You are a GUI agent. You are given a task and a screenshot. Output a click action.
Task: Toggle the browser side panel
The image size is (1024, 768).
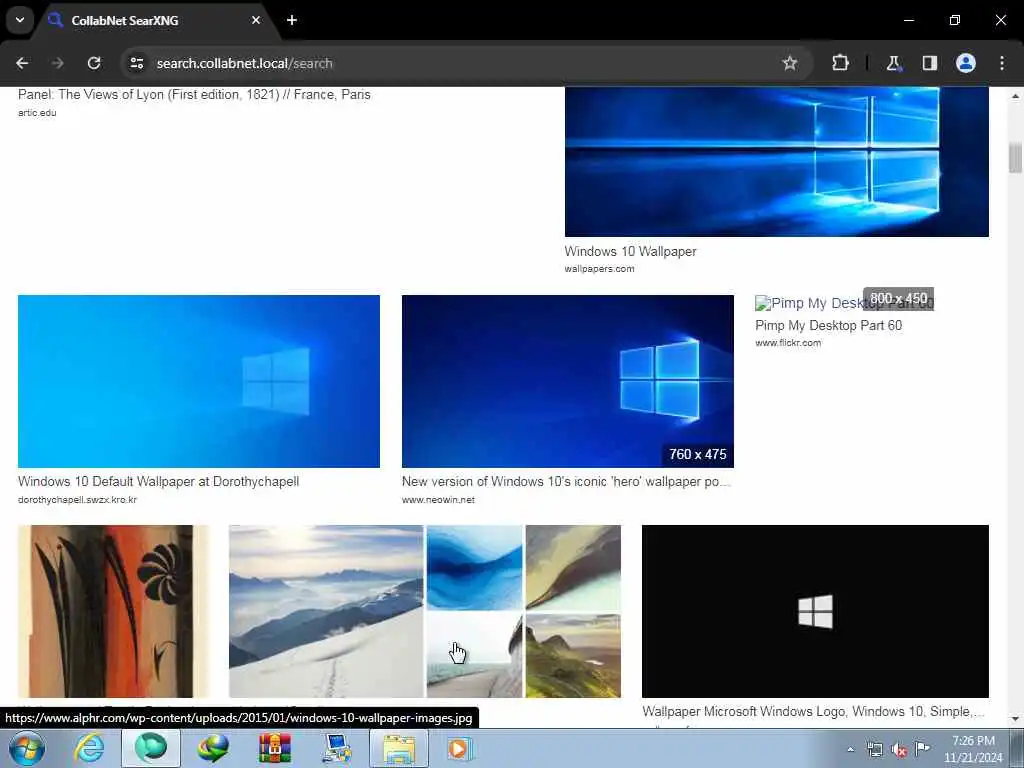(929, 63)
